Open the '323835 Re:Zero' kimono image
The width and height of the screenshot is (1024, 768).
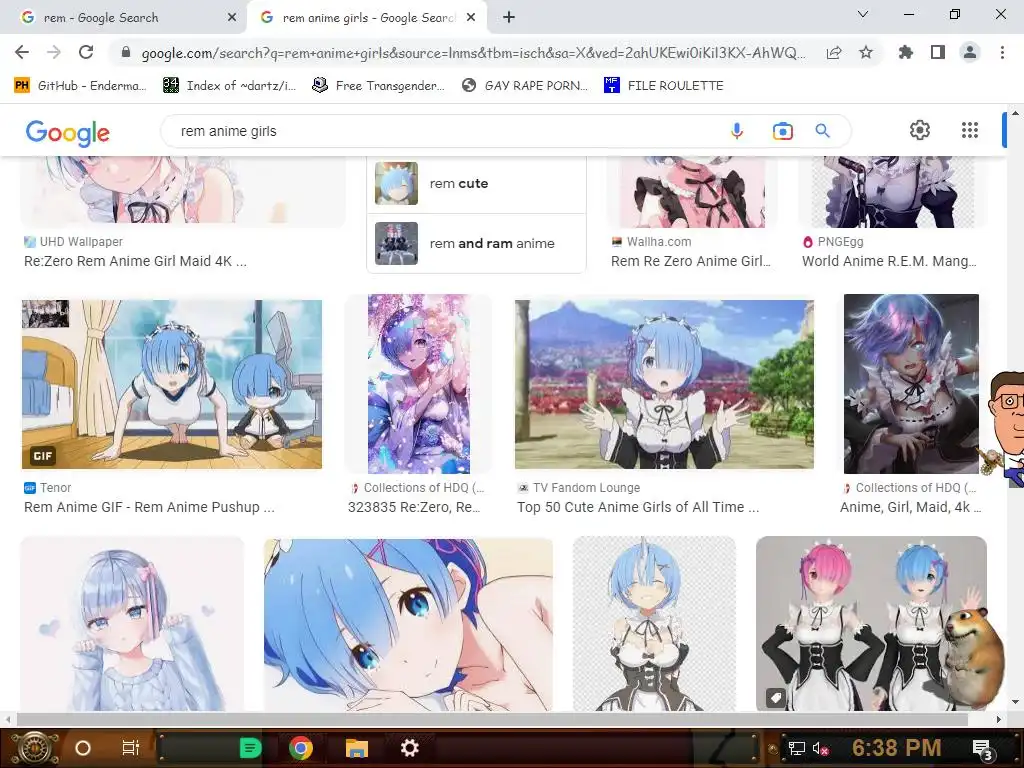[x=419, y=384]
